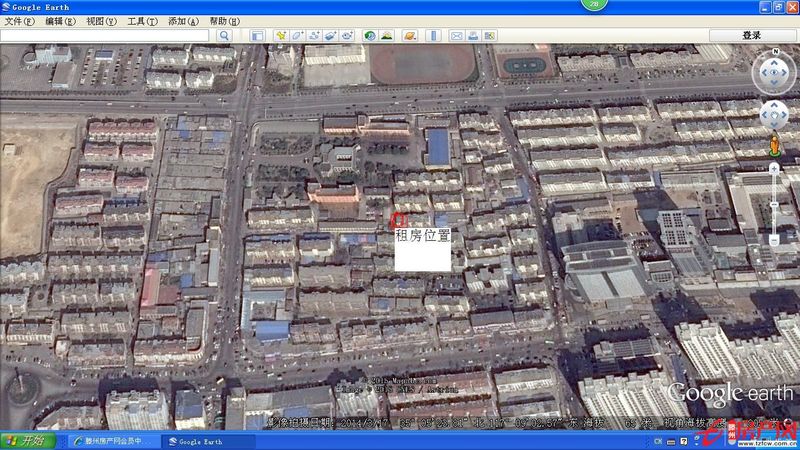Click the email envelope icon
Screen dimensions: 800x450
[x=457, y=36]
